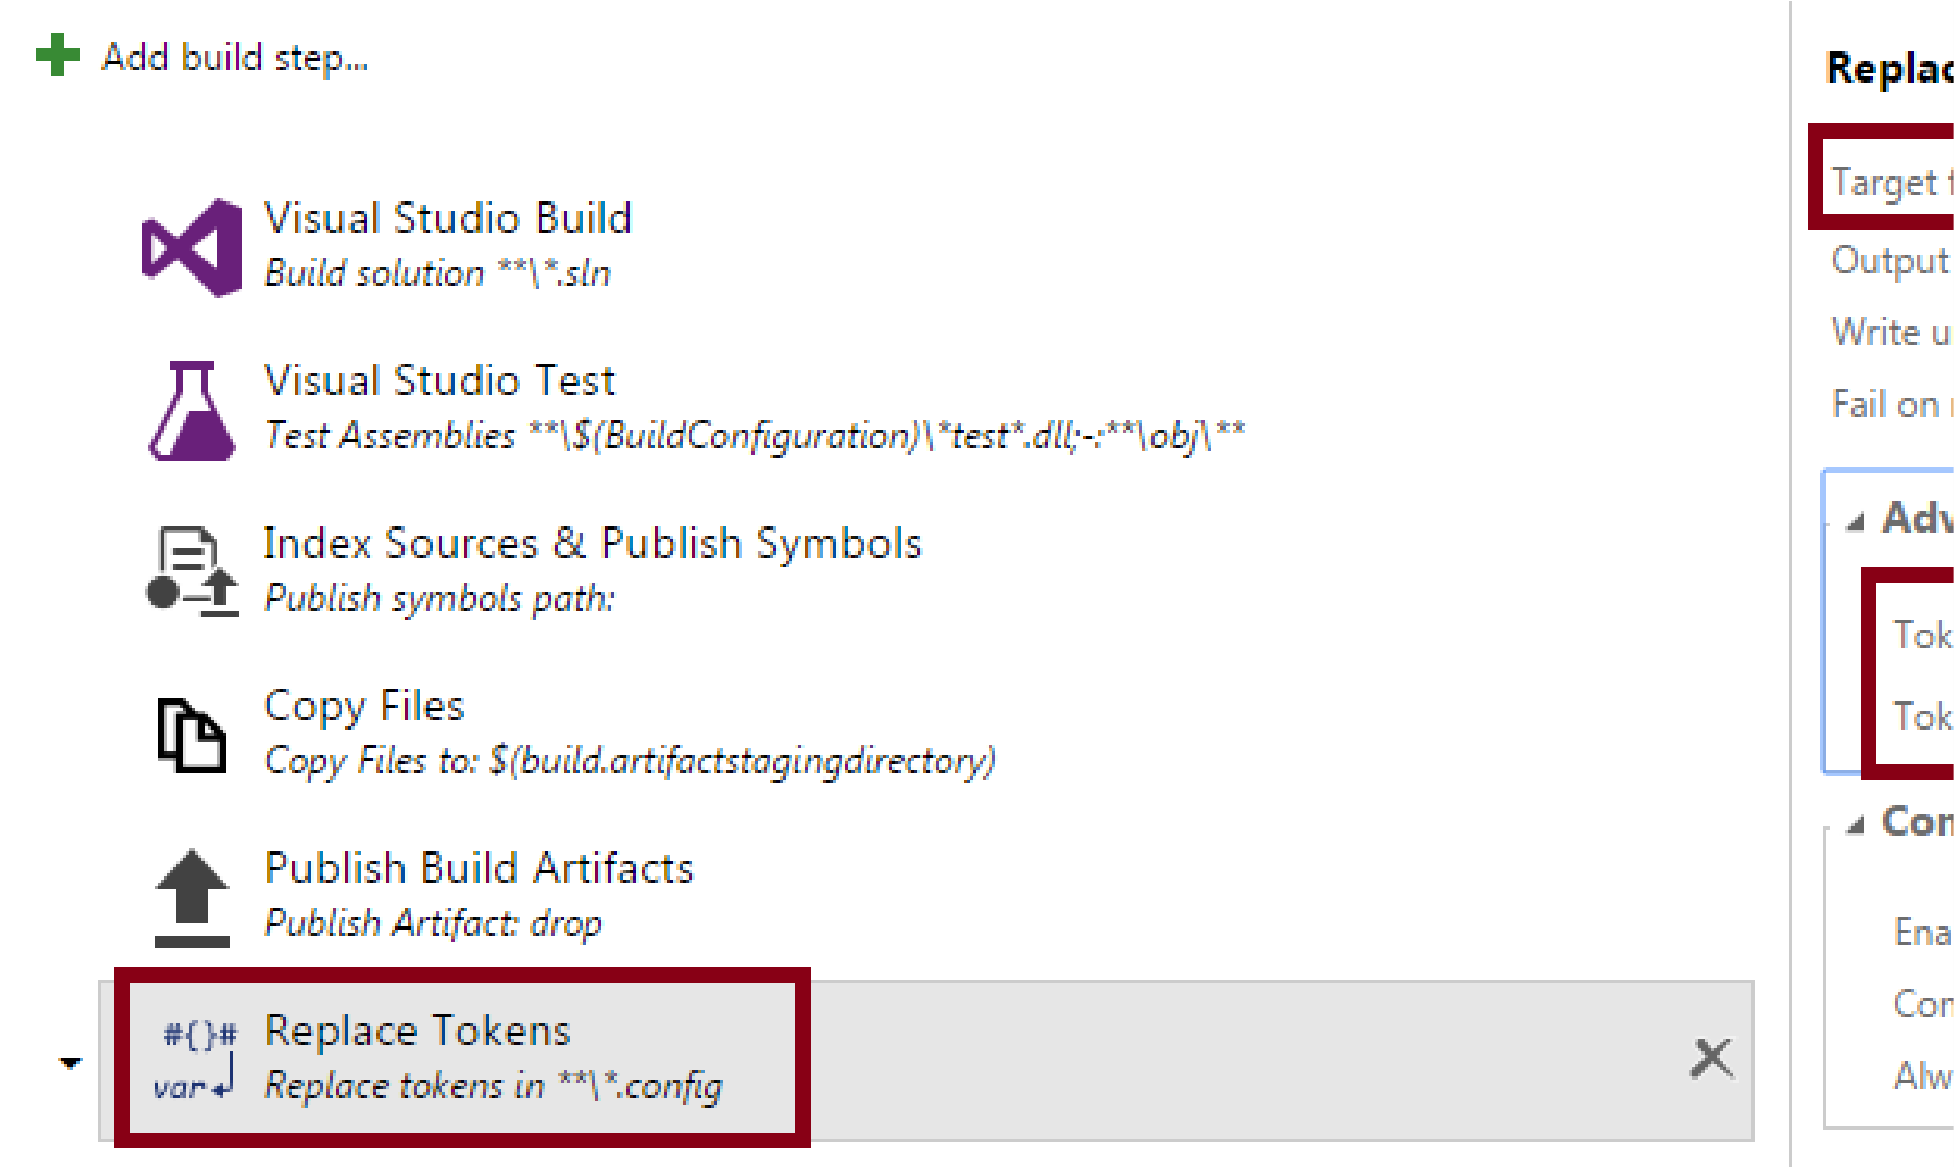Click the Visual Studio Test flask icon
Screen dimensions: 1954x1167
(x=192, y=410)
